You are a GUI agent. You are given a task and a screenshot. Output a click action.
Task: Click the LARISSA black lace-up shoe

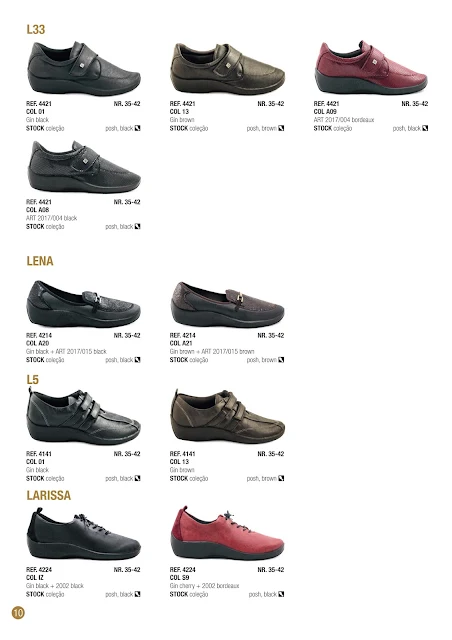click(x=84, y=534)
